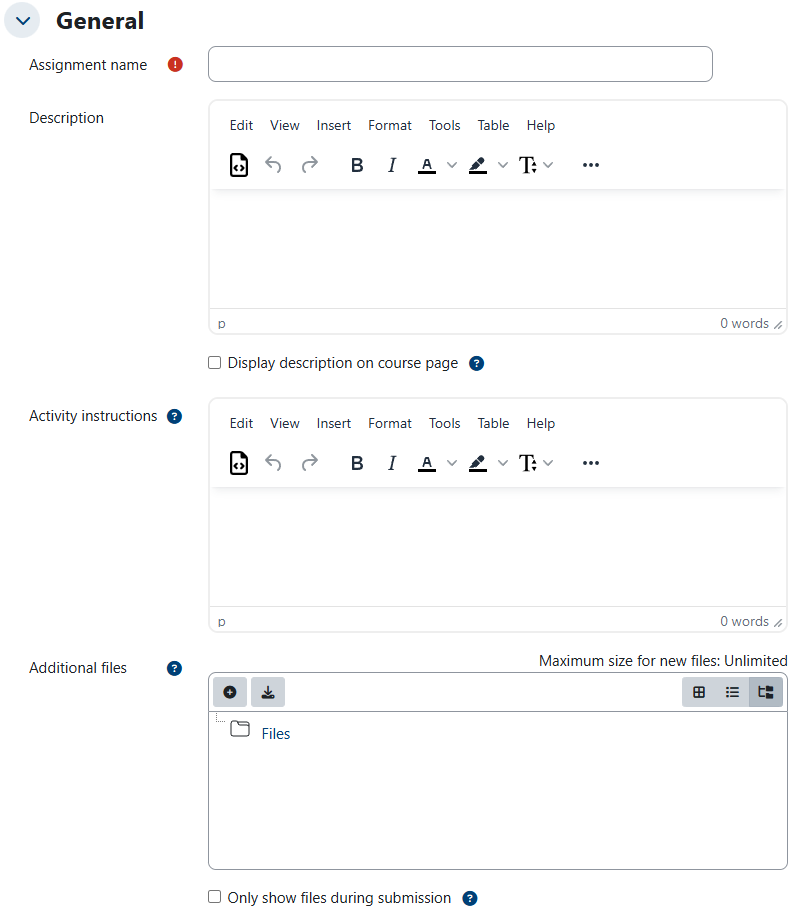Click undo icon in Description editor
791x914 pixels.
pyautogui.click(x=273, y=165)
